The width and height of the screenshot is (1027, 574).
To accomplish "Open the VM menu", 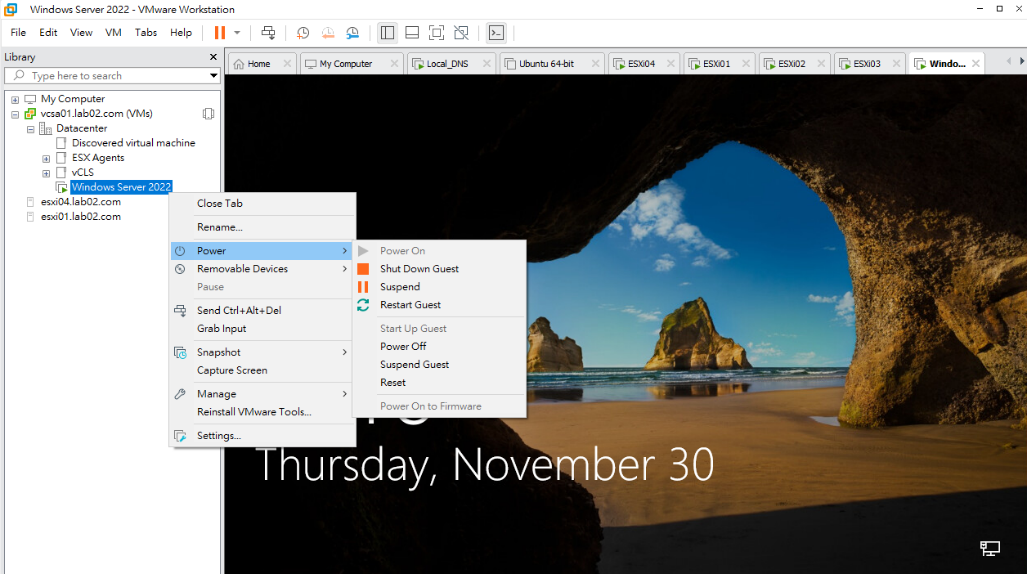I will 113,32.
